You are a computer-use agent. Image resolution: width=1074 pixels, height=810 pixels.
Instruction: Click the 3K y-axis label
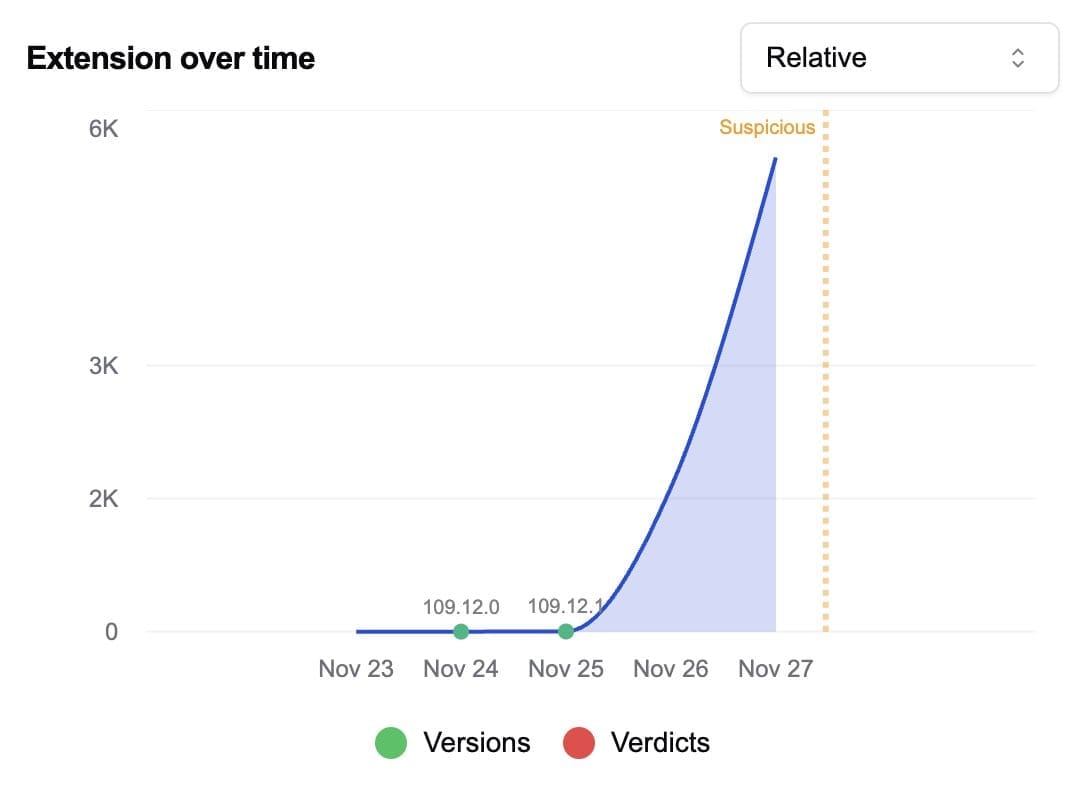[x=103, y=366]
